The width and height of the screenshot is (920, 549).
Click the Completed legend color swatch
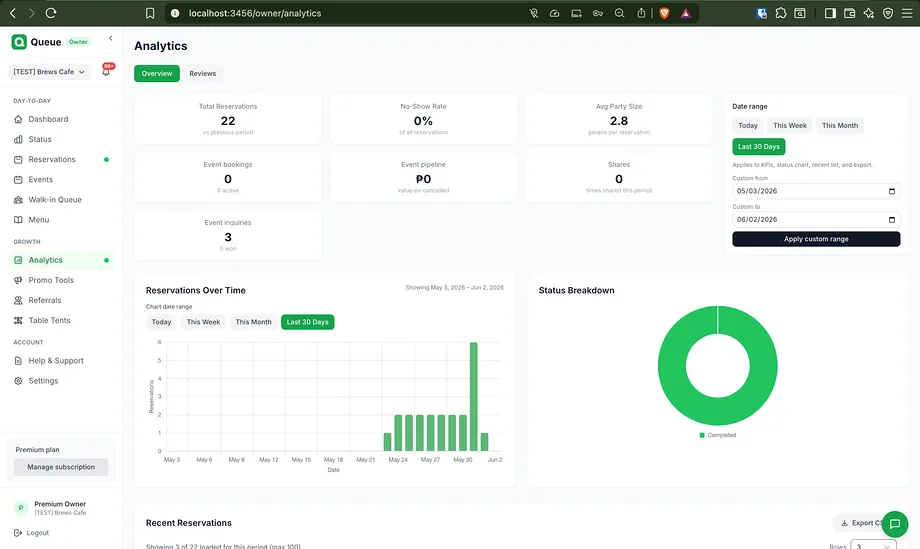point(702,435)
